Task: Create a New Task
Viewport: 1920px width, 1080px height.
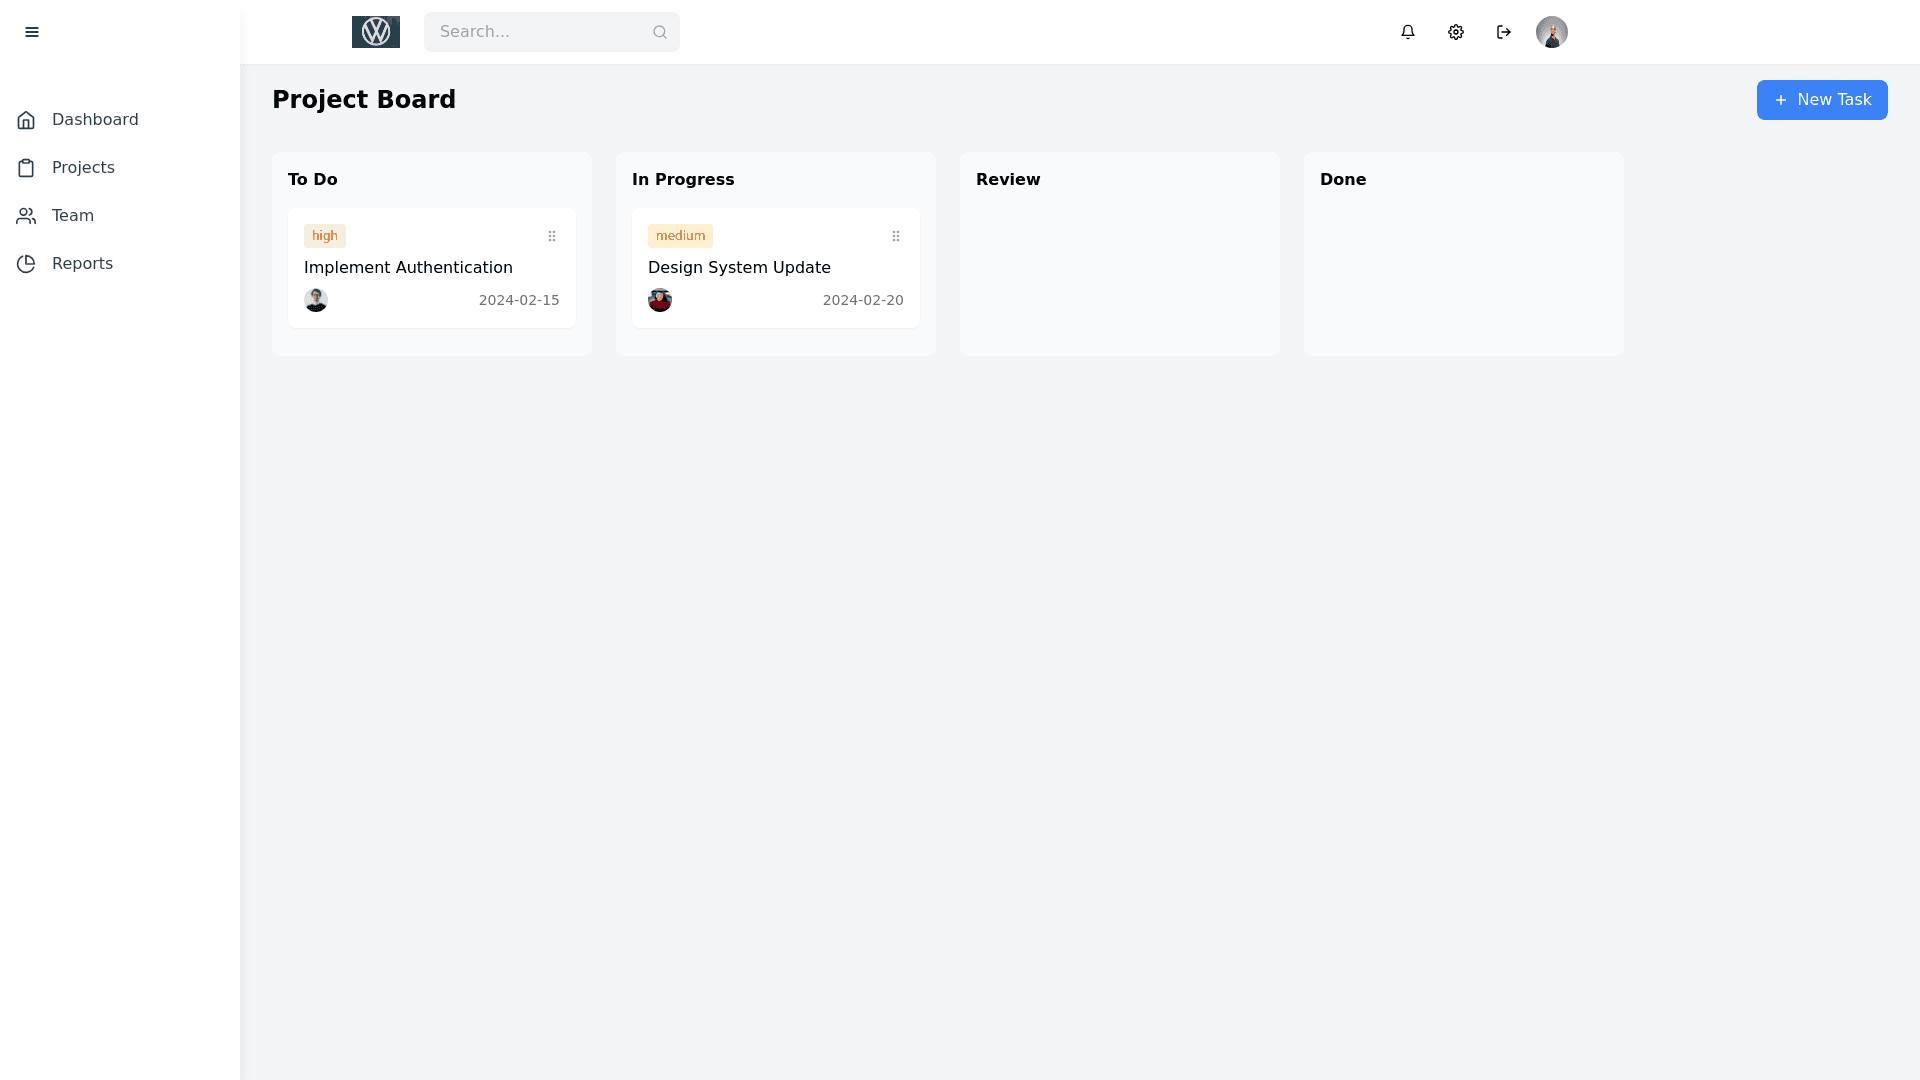Action: pos(1822,100)
